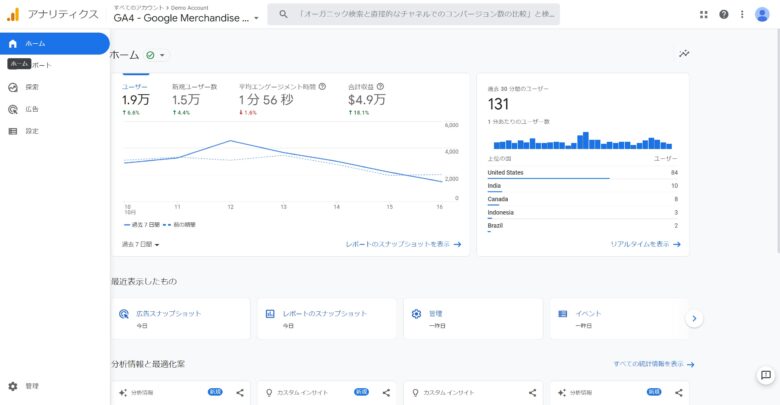
Task: Open the Advertising snapshot recent card
Action: click(181, 318)
